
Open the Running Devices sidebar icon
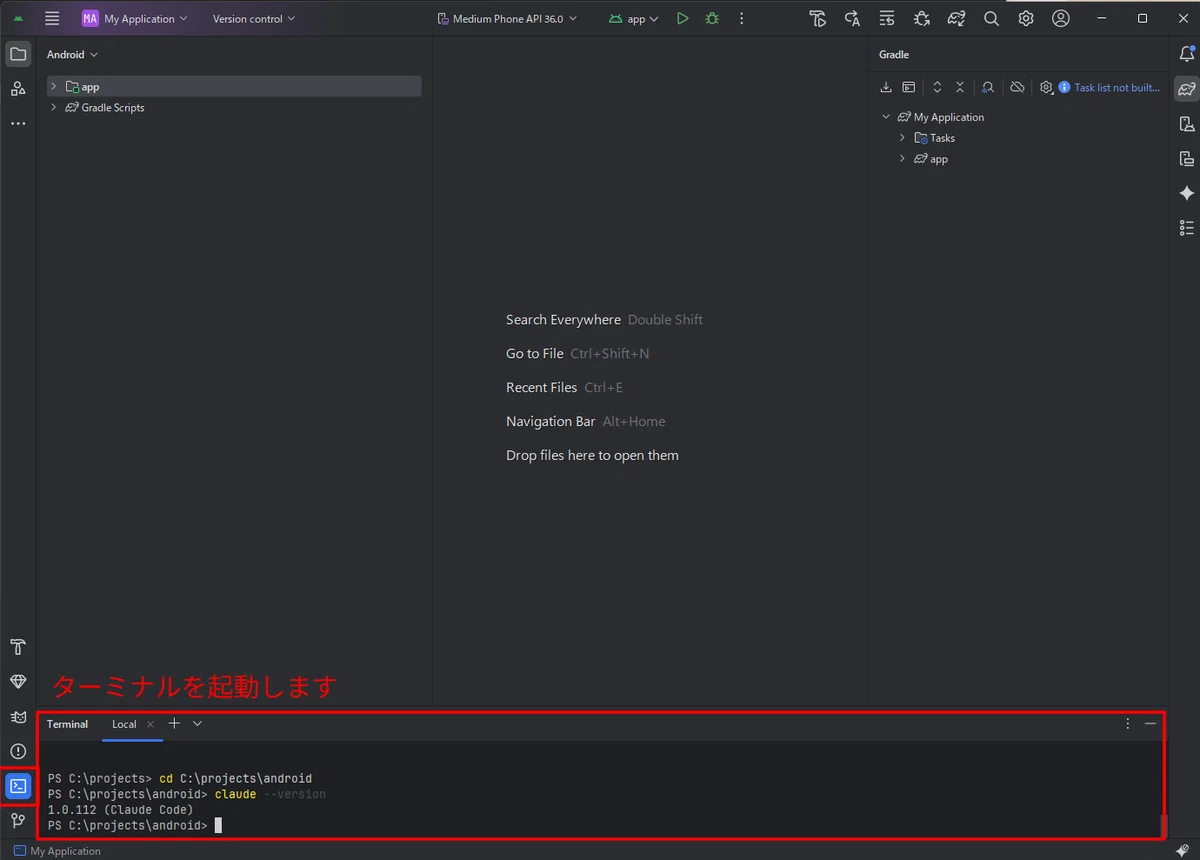[1187, 158]
